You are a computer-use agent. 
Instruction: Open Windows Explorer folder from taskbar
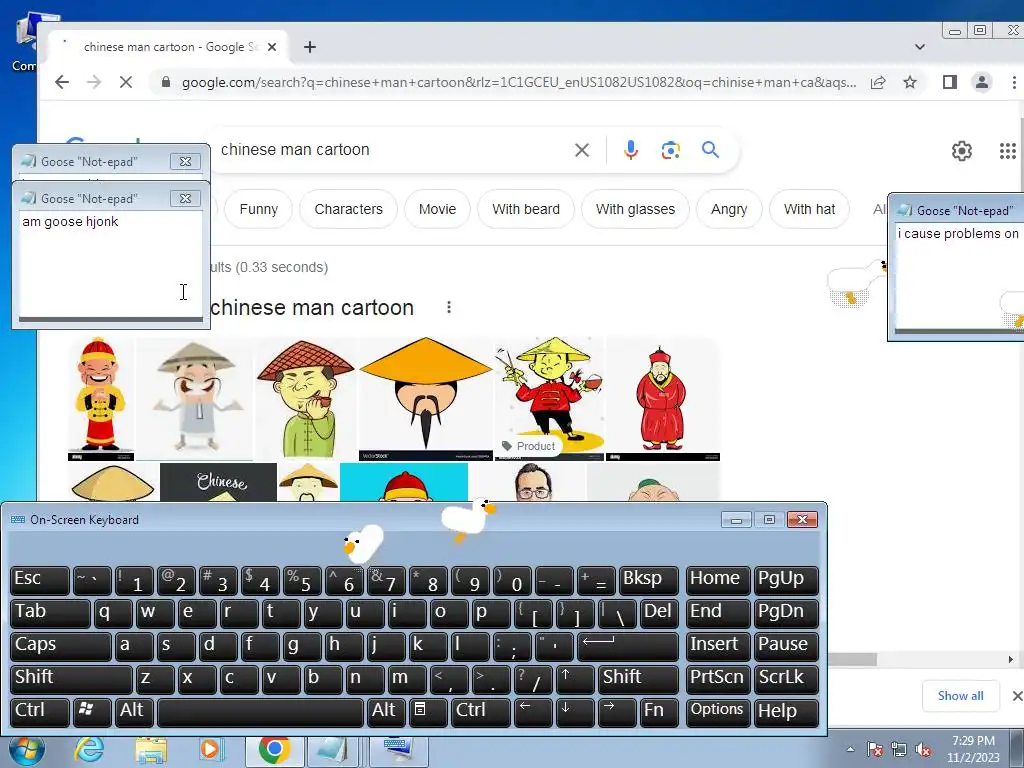point(151,750)
